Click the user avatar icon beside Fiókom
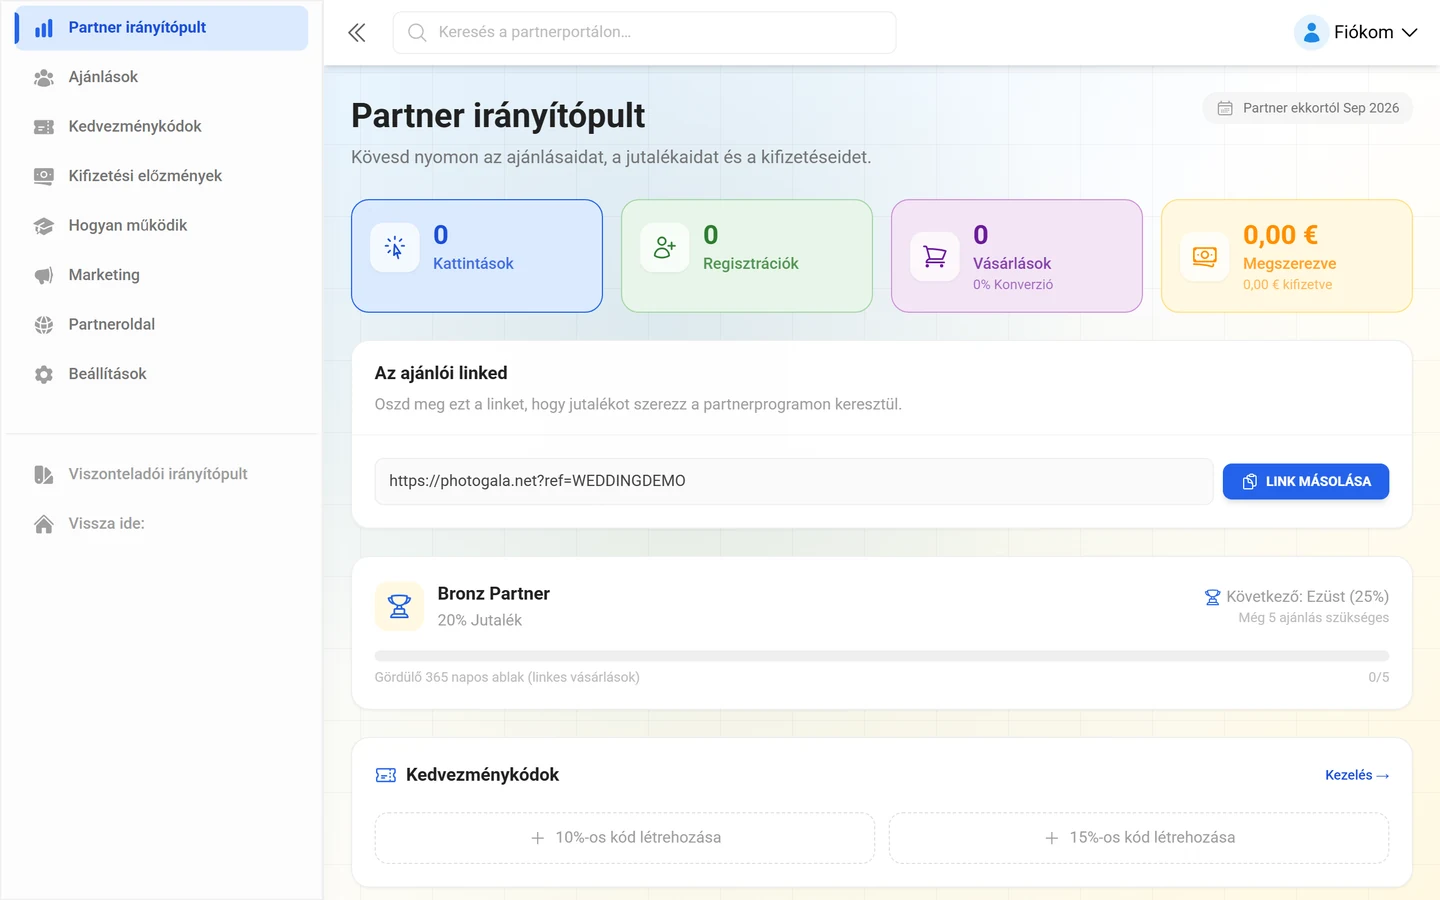 (1311, 33)
